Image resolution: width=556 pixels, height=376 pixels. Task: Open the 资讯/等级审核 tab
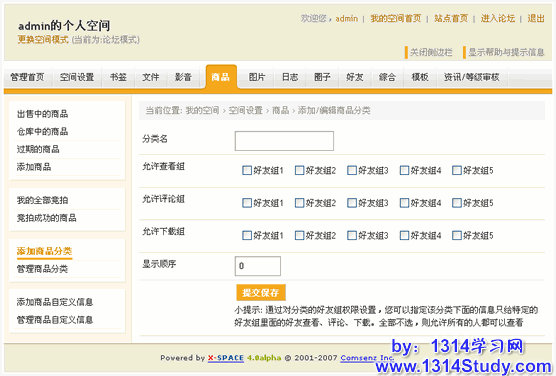point(472,77)
